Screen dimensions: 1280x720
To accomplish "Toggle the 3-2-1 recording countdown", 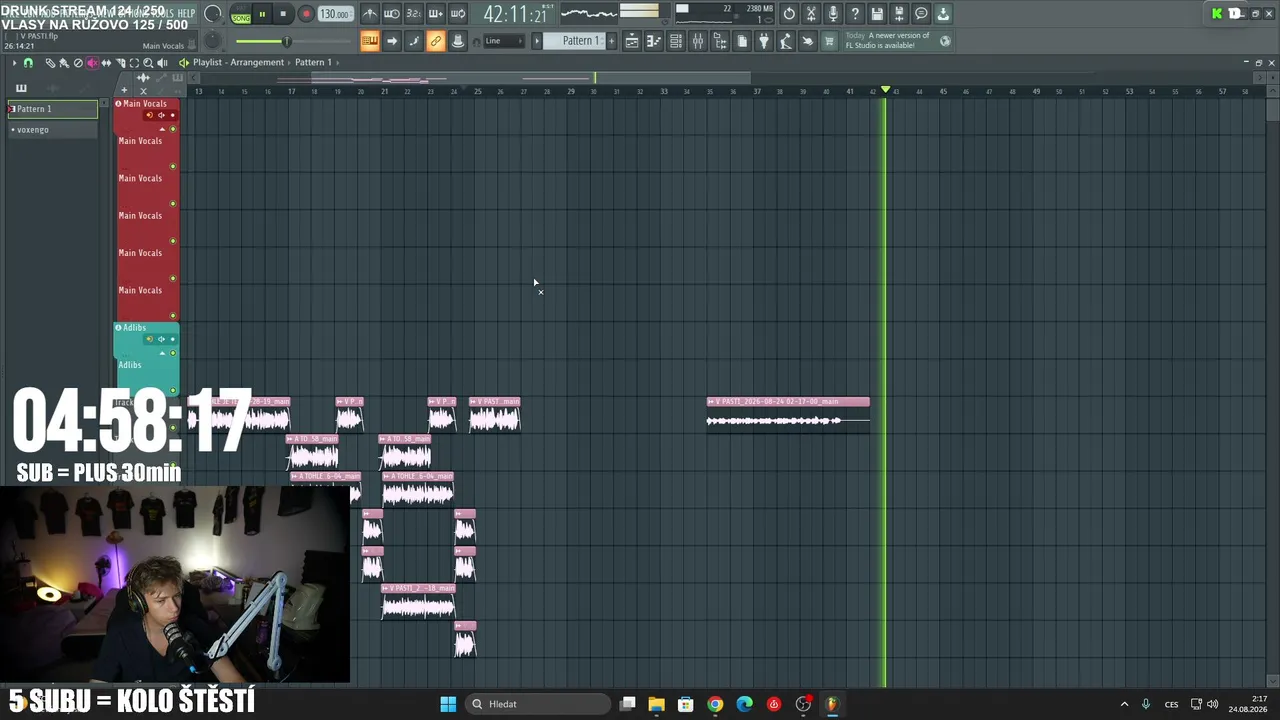I will (414, 14).
